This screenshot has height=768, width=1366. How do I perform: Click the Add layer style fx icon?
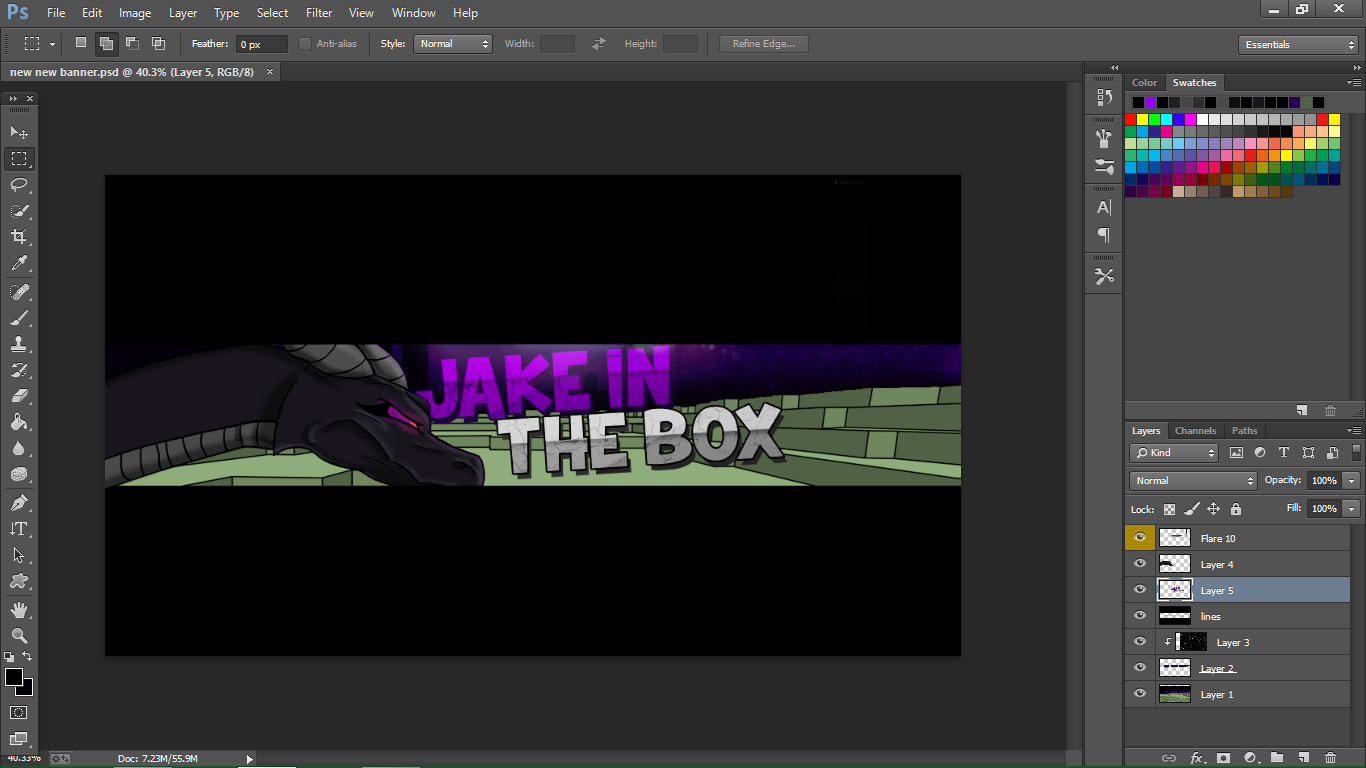pos(1196,758)
